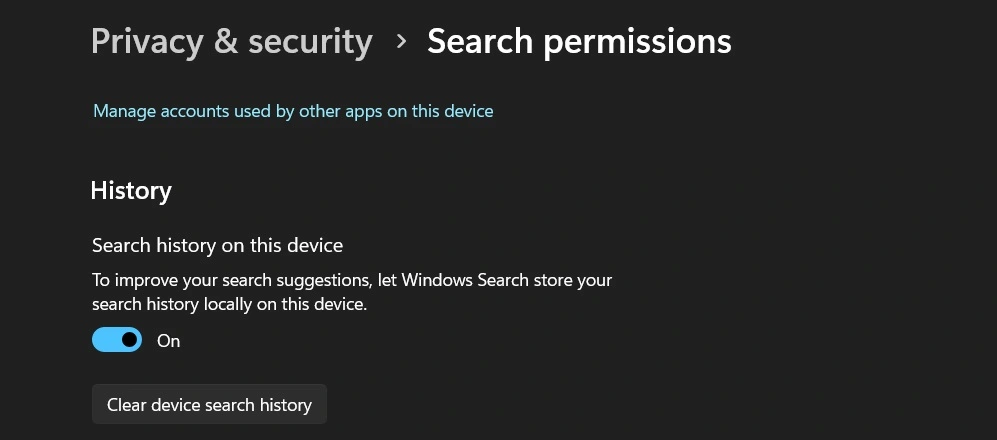Click the black knob of the search history switch
The image size is (997, 440).
coord(129,340)
